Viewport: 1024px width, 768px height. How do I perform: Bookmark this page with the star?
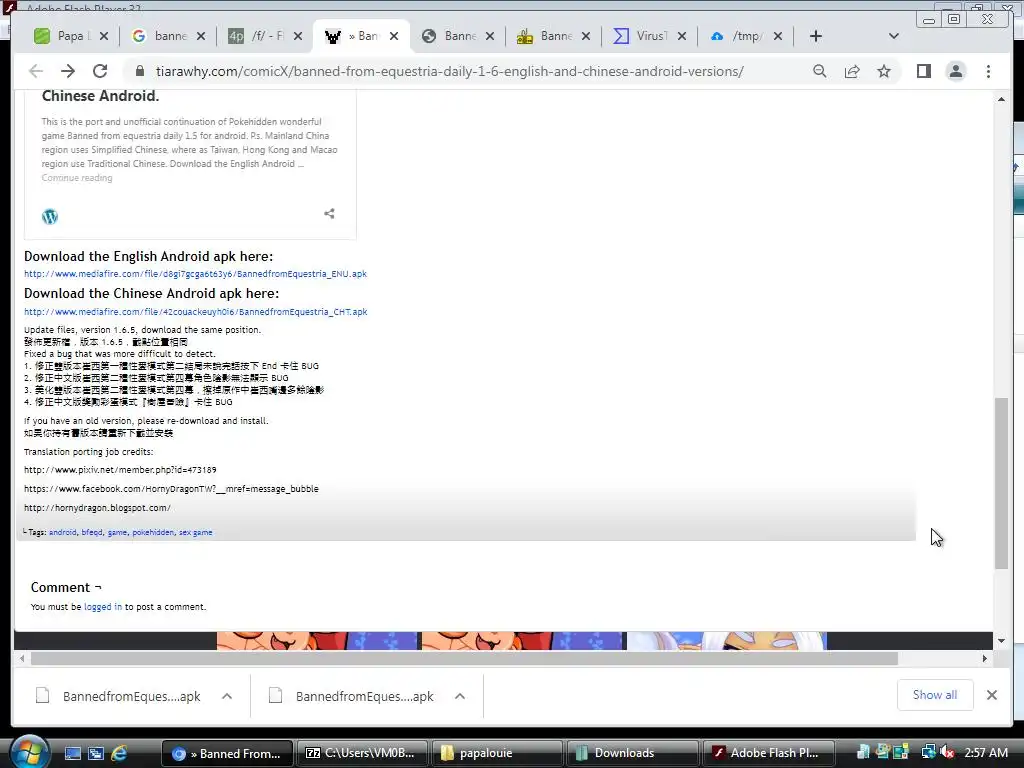pyautogui.click(x=884, y=71)
